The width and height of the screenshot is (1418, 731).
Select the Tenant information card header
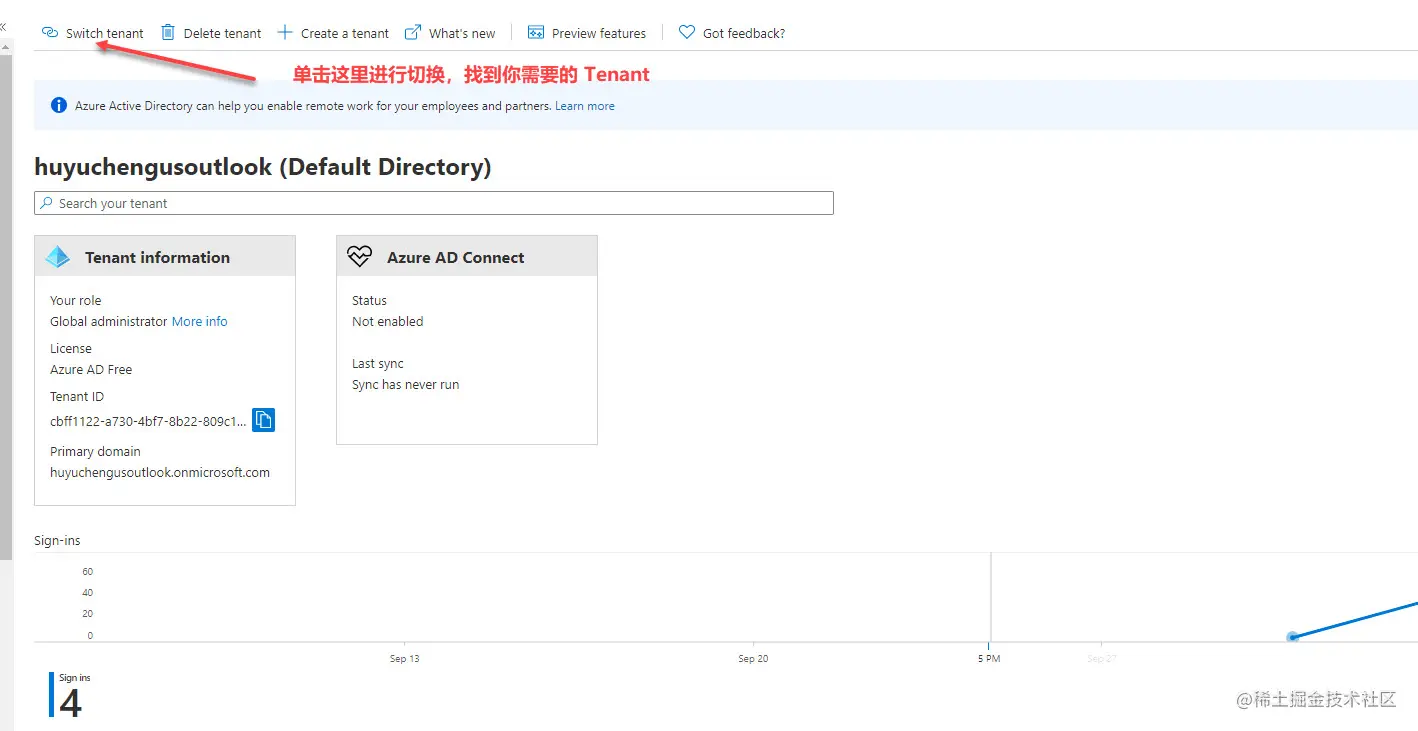165,256
